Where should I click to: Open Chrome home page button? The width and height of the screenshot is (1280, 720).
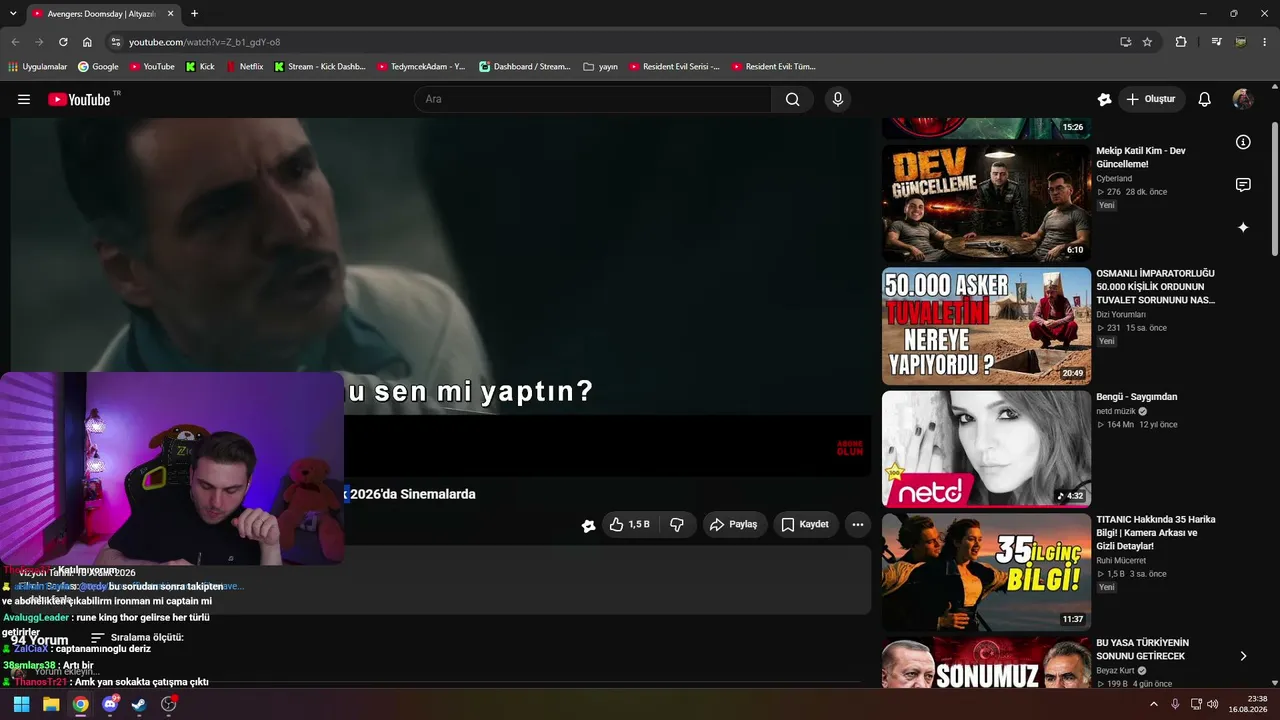click(x=87, y=42)
